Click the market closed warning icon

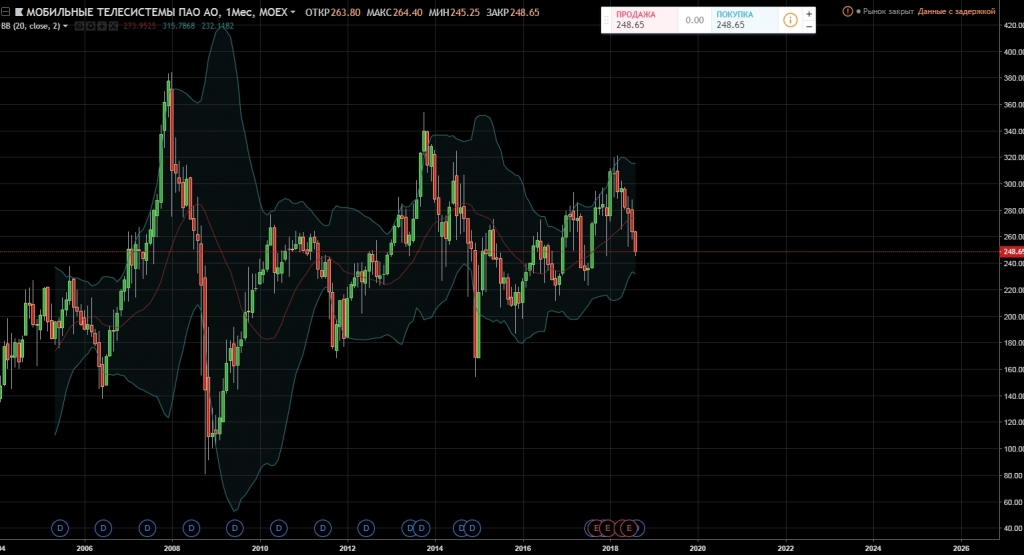(848, 11)
